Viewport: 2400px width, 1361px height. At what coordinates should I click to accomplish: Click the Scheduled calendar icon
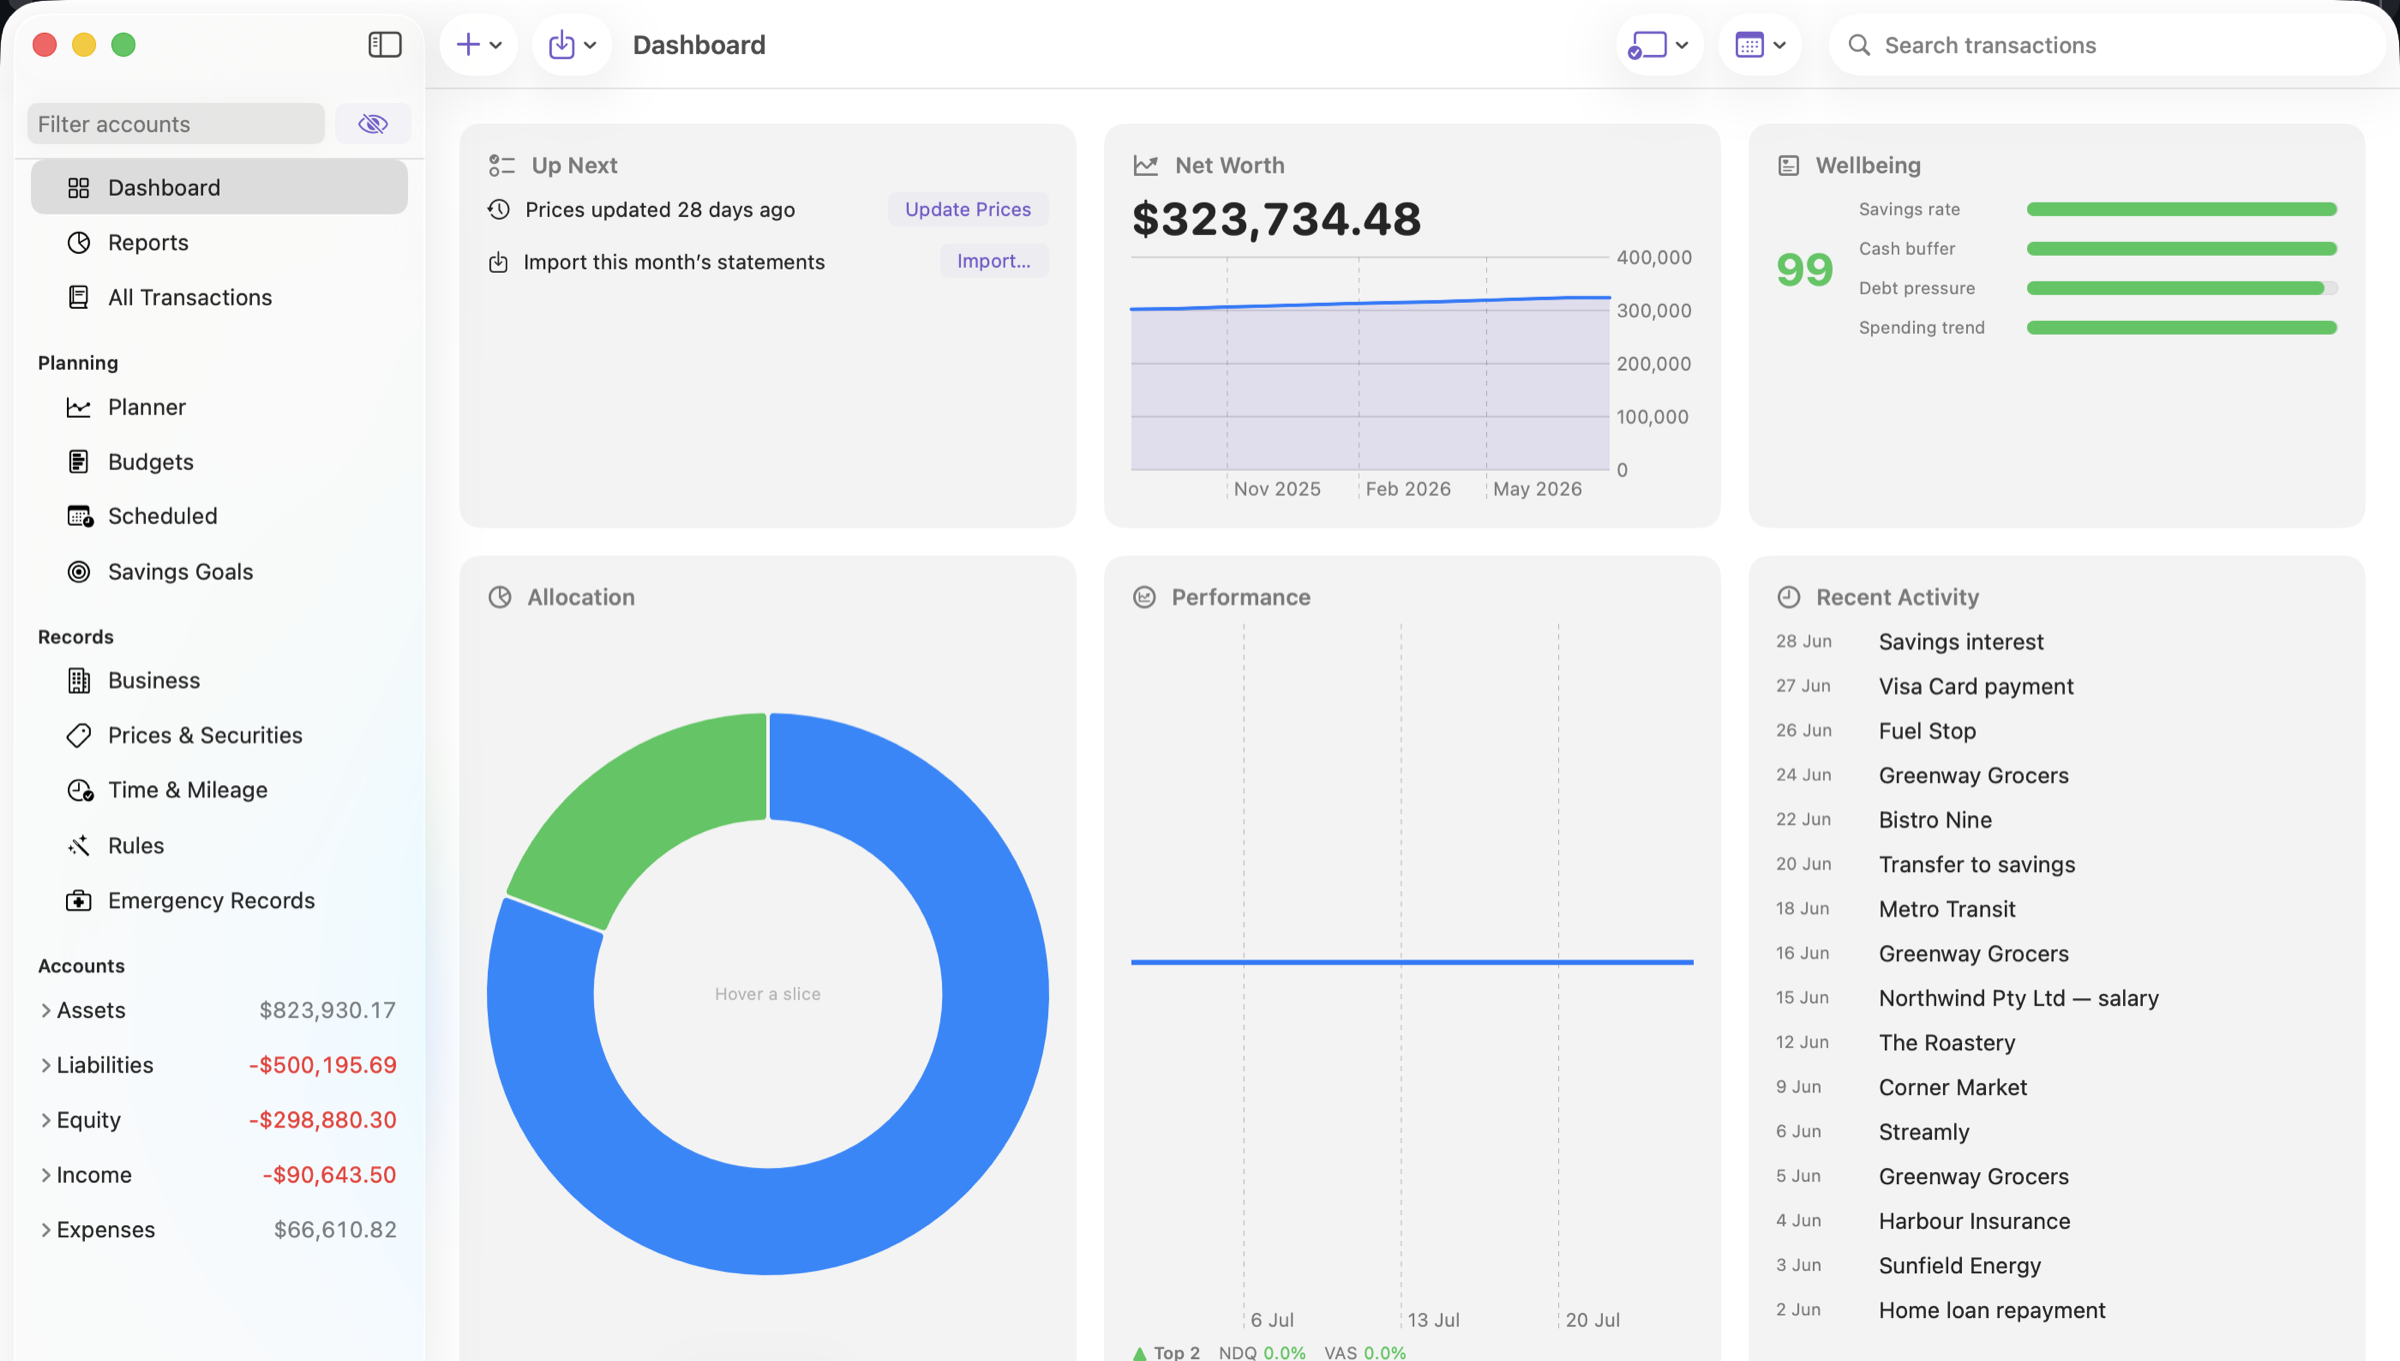tap(80, 516)
